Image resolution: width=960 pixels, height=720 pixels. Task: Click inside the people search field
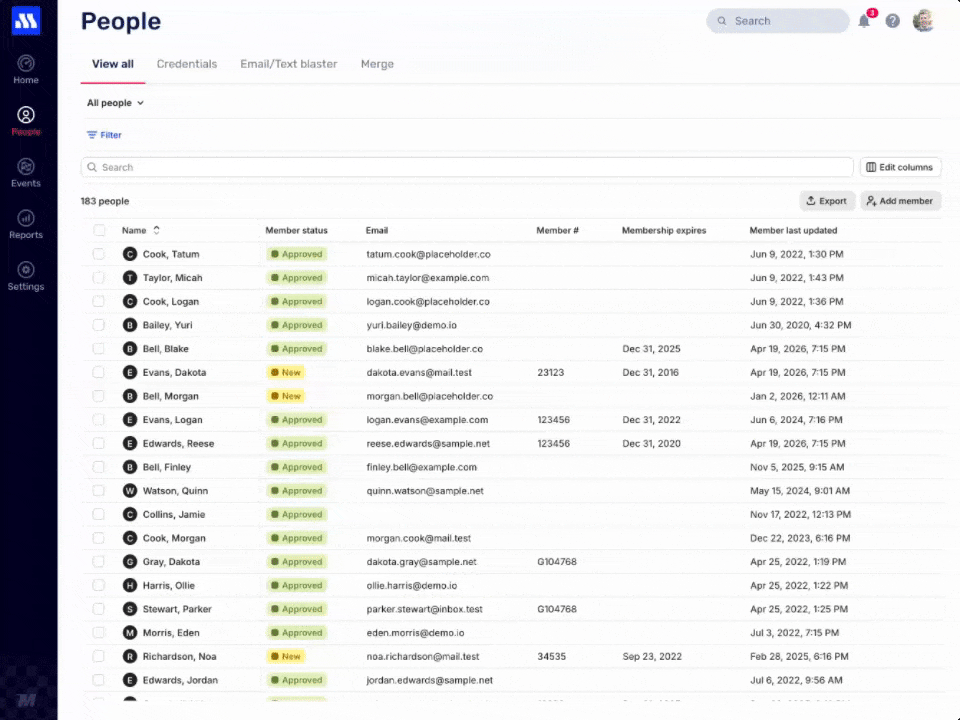coord(400,167)
